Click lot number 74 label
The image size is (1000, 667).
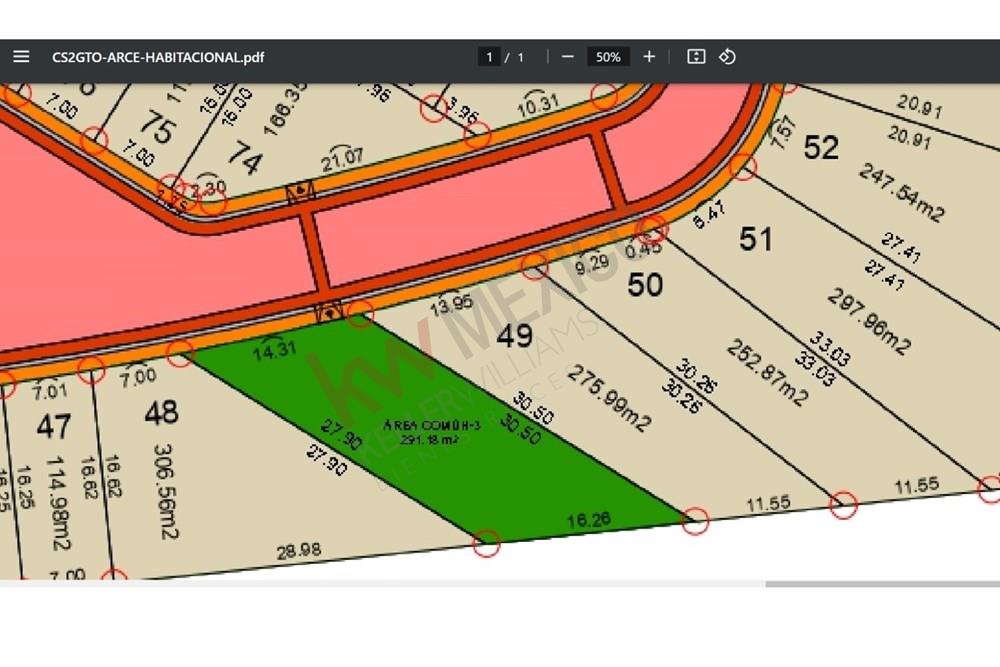click(x=246, y=158)
